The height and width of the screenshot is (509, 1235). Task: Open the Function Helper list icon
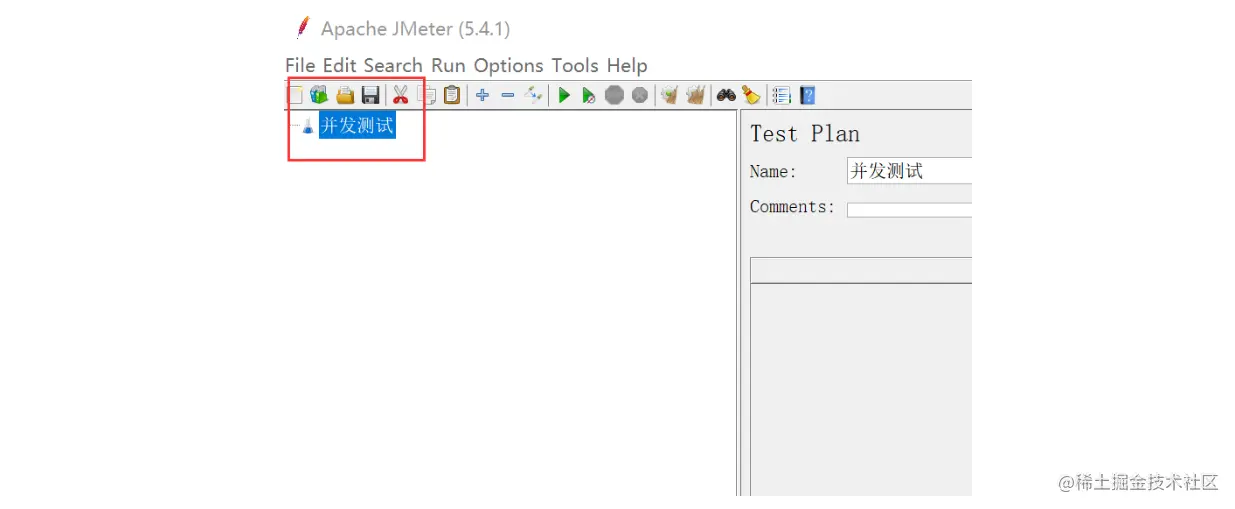tap(782, 95)
